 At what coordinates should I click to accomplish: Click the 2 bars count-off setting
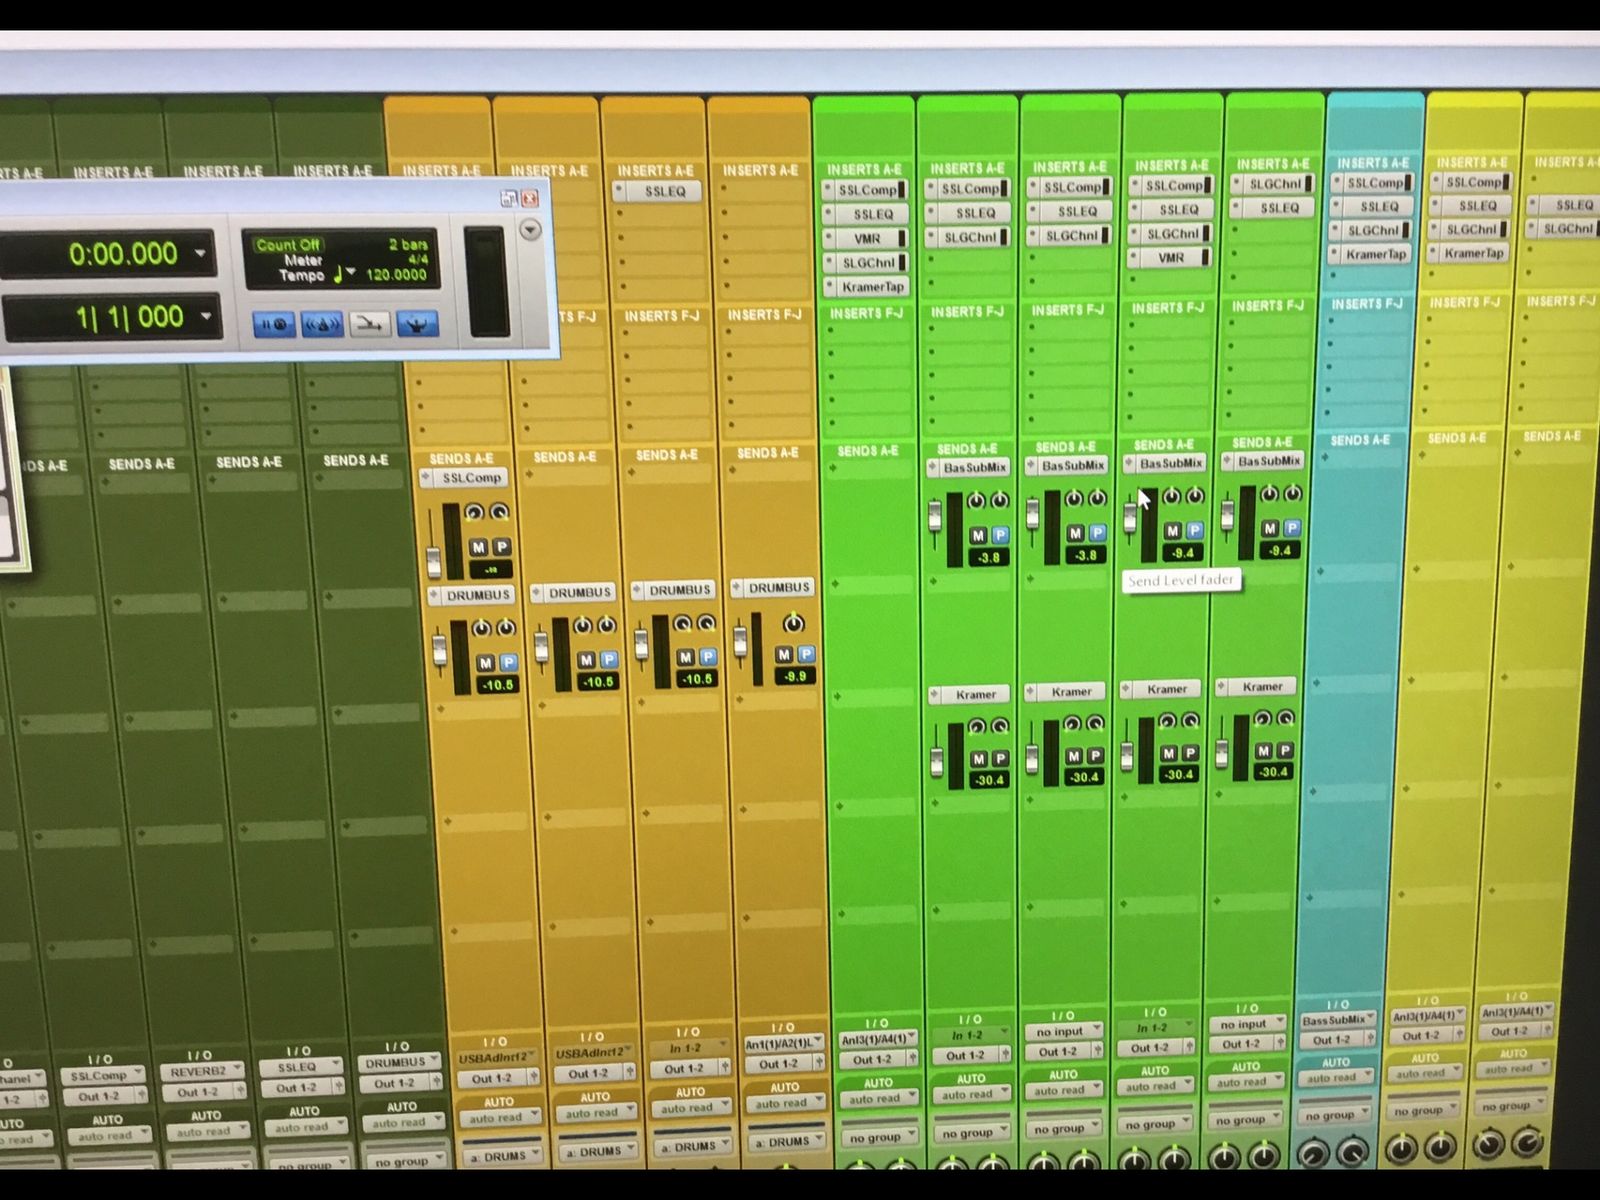click(407, 244)
